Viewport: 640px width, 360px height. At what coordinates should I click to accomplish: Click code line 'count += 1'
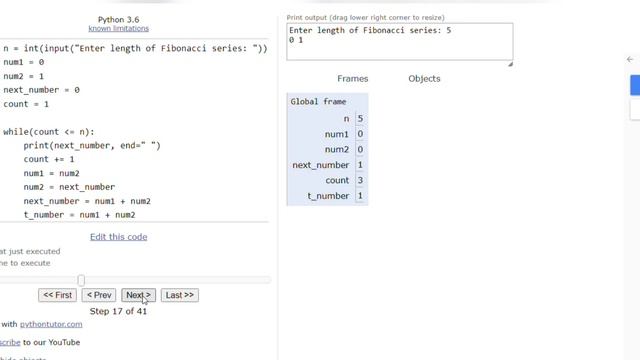click(49, 159)
